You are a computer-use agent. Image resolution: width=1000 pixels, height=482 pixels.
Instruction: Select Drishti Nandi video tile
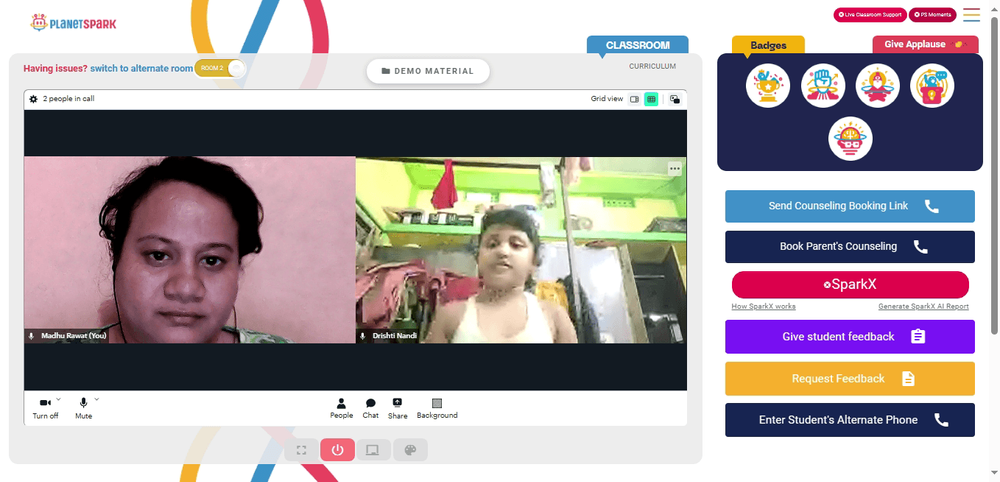pyautogui.click(x=521, y=250)
